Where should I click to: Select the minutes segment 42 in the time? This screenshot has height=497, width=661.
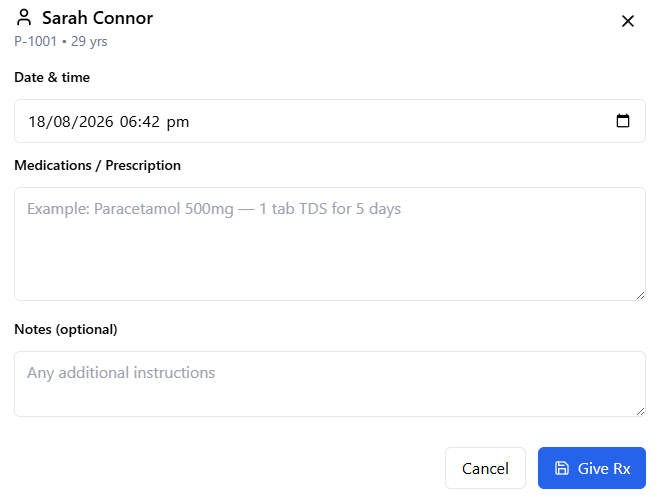(x=151, y=122)
